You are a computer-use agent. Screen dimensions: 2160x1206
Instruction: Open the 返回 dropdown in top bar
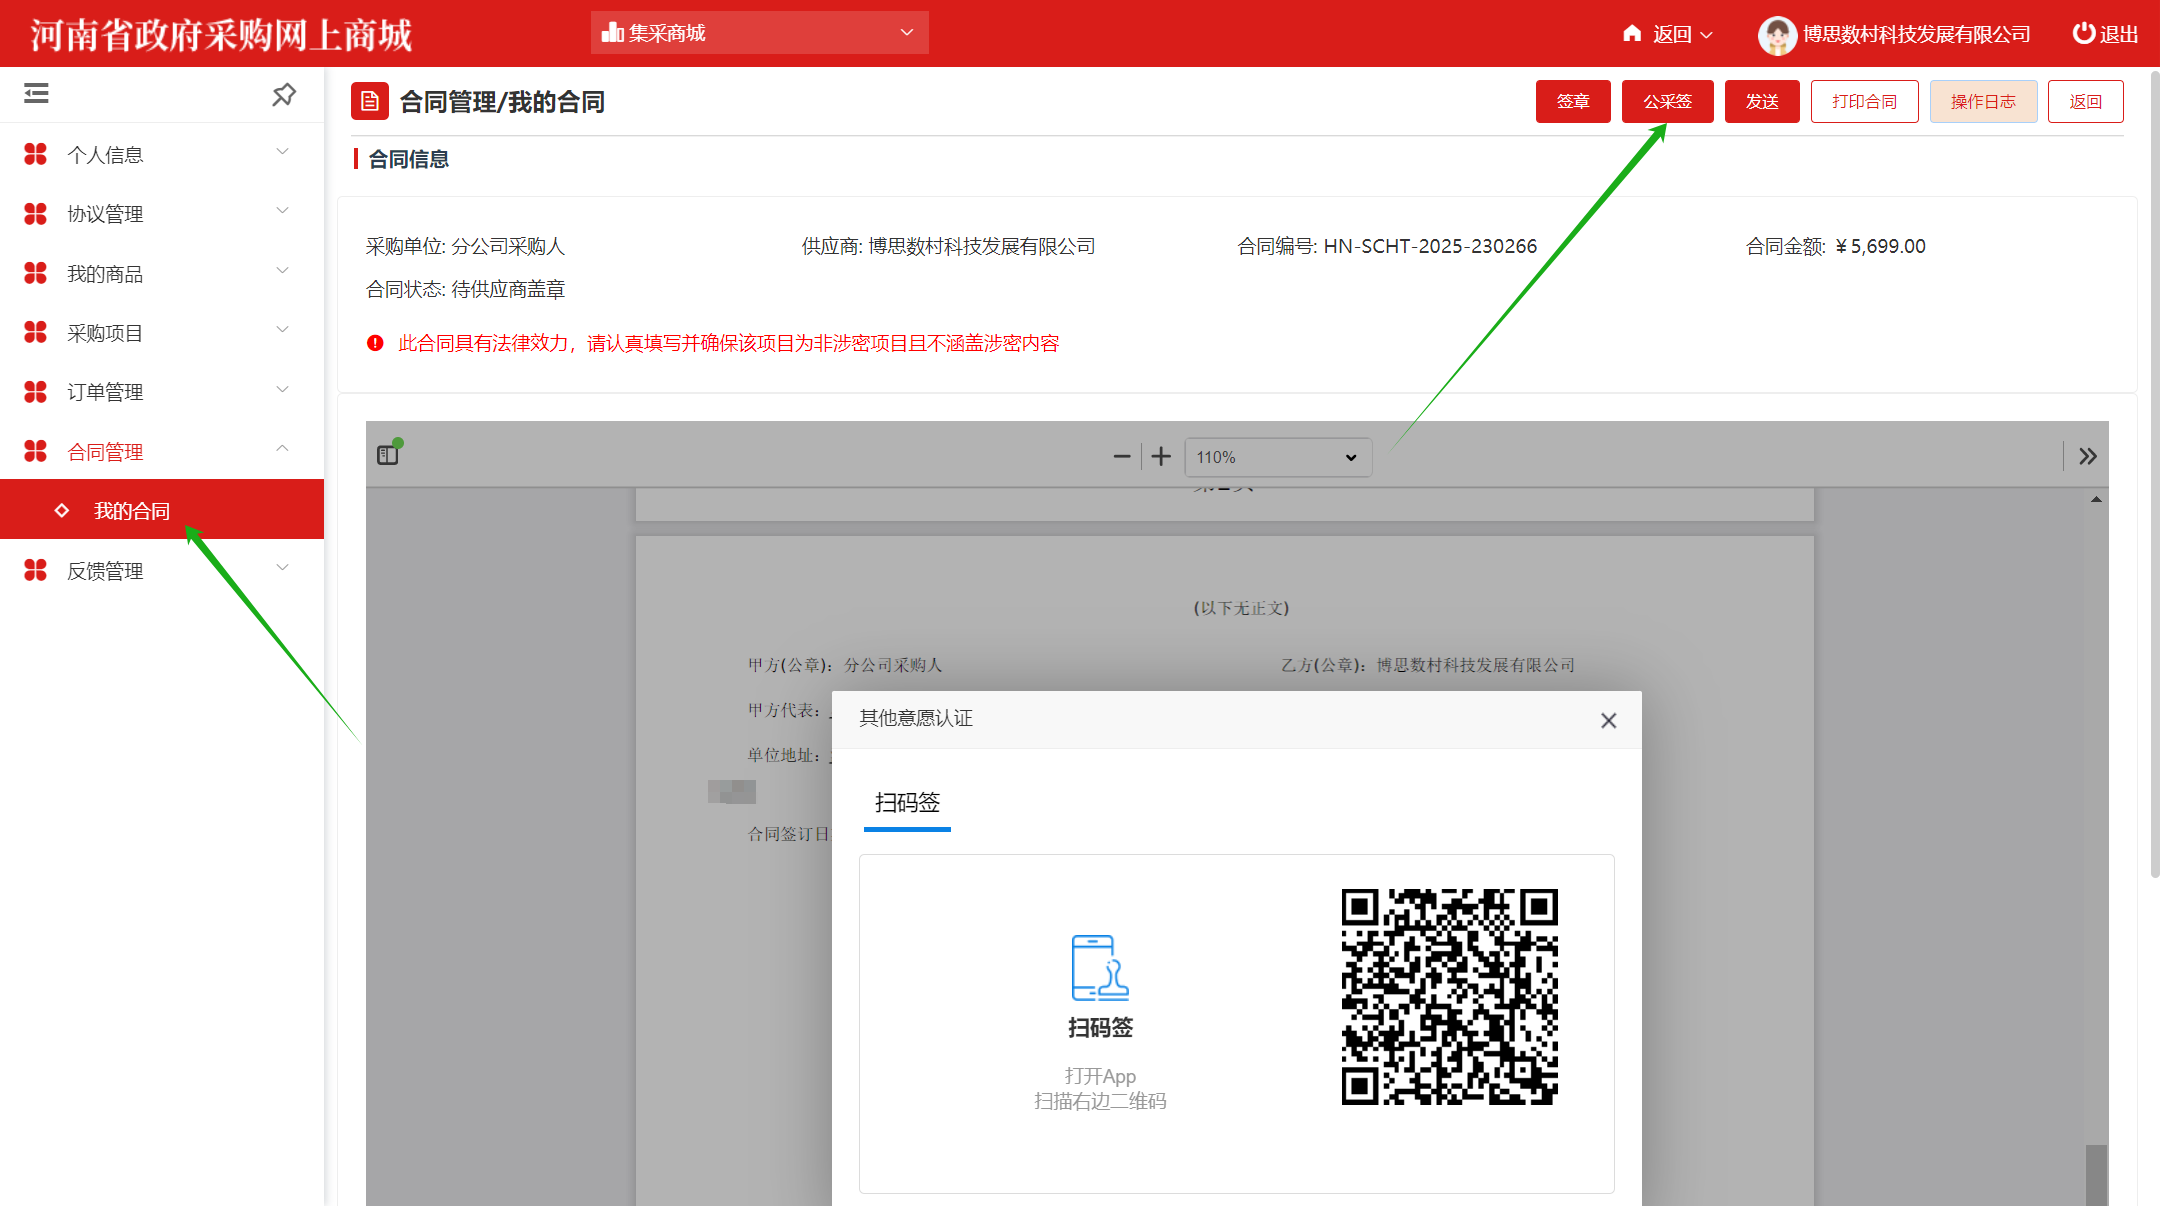point(1683,34)
